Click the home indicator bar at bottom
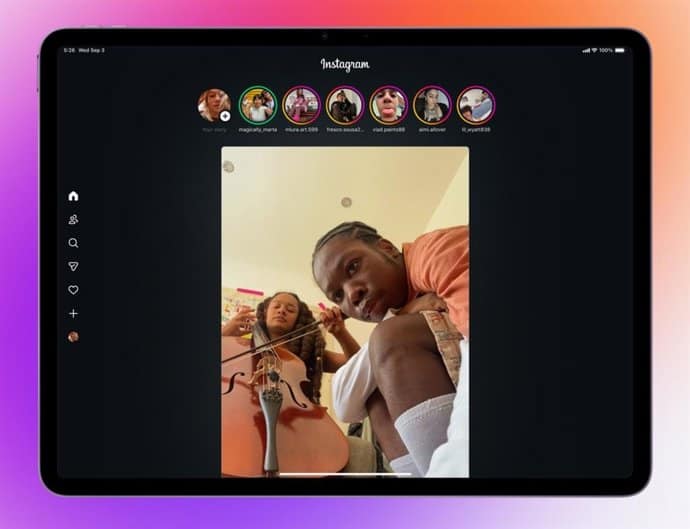Screen dimensions: 690x529 coord(345,474)
